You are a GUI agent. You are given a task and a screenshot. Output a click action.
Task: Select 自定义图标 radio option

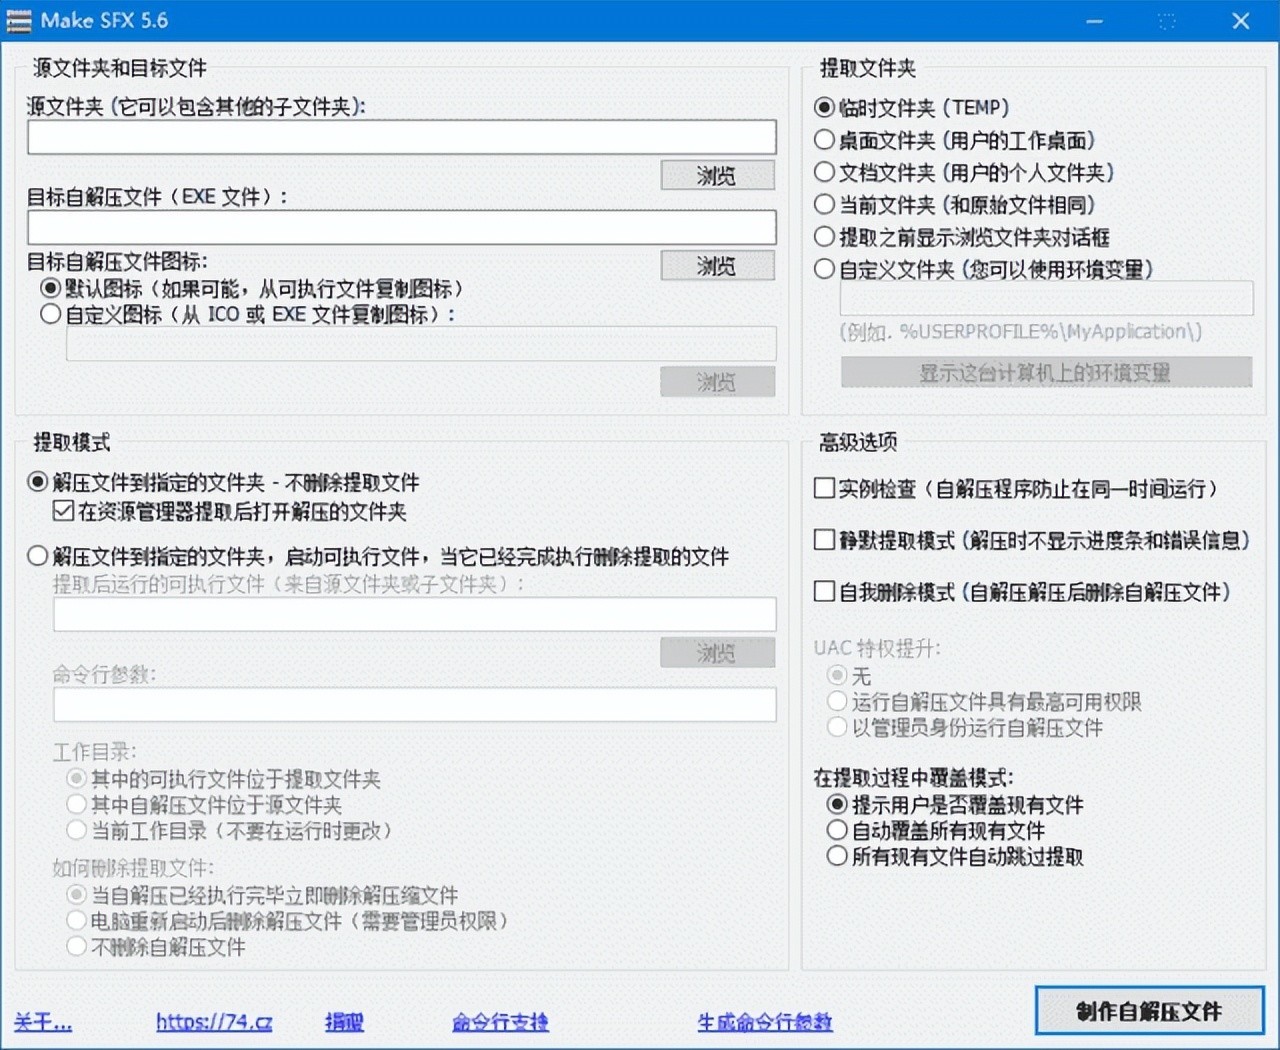pos(51,315)
